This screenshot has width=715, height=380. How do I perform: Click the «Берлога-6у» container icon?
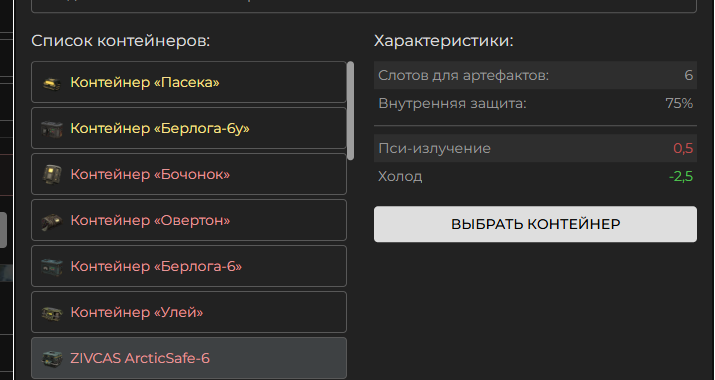(52, 129)
